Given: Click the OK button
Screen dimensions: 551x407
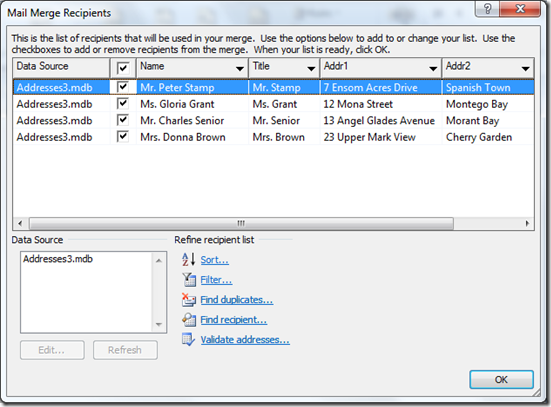Looking at the screenshot, I should click(x=501, y=380).
